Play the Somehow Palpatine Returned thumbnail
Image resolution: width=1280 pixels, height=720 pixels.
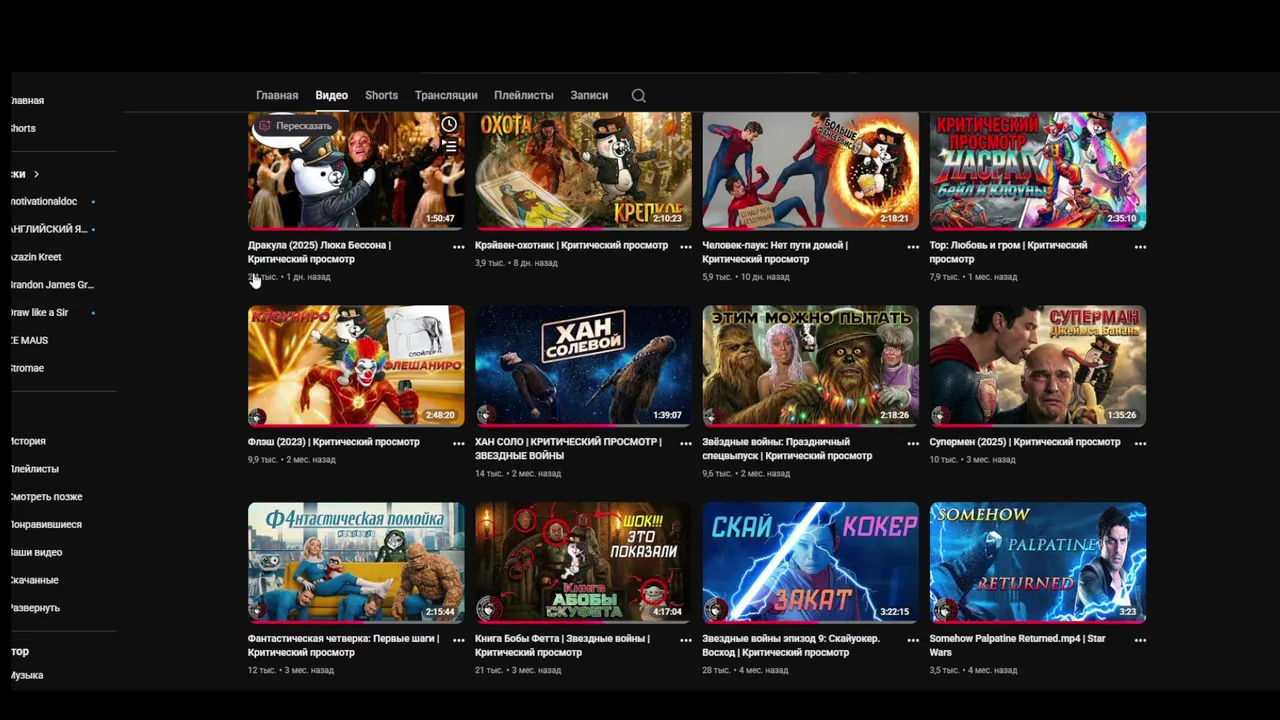[1038, 563]
